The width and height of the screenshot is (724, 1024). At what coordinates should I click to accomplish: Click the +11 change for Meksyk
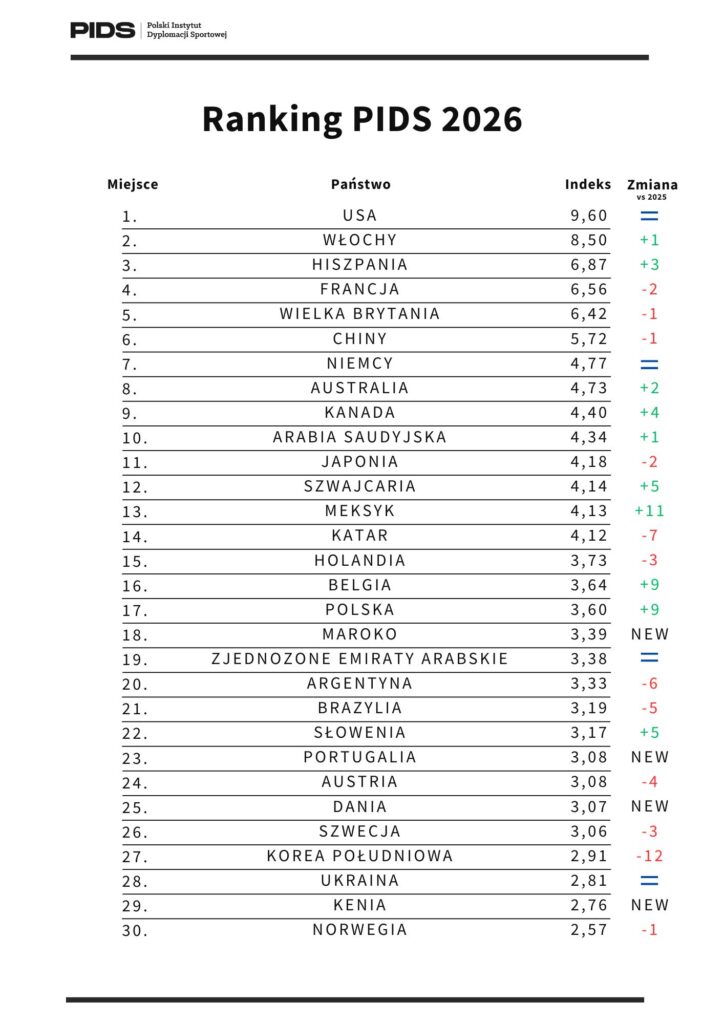pos(650,511)
